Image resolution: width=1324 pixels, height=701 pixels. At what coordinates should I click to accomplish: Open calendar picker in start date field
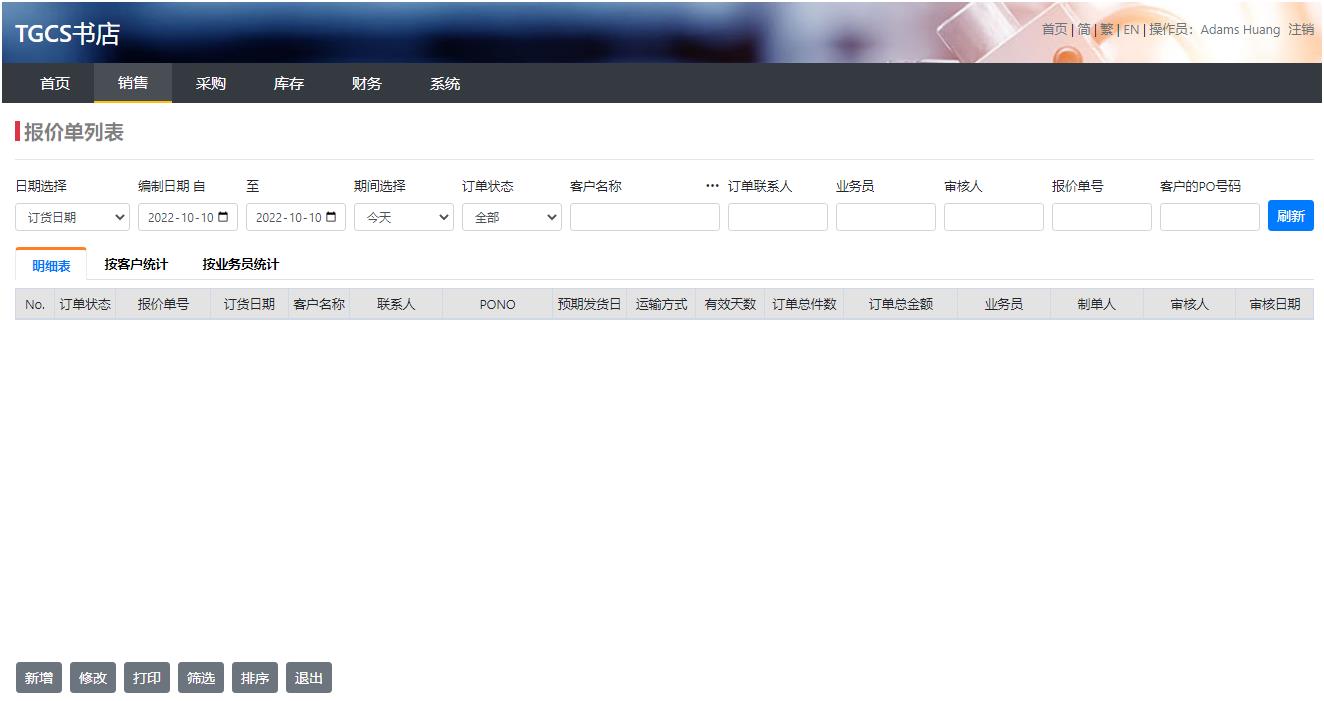click(x=222, y=217)
